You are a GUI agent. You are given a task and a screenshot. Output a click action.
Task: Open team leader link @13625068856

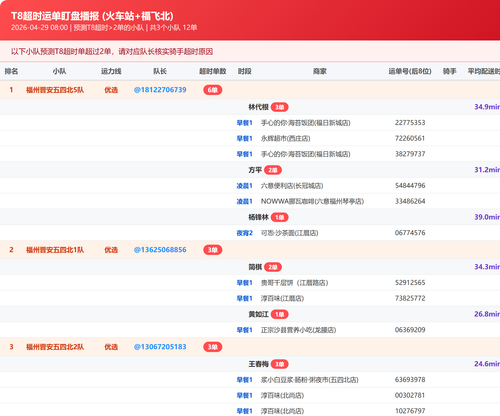(x=160, y=250)
